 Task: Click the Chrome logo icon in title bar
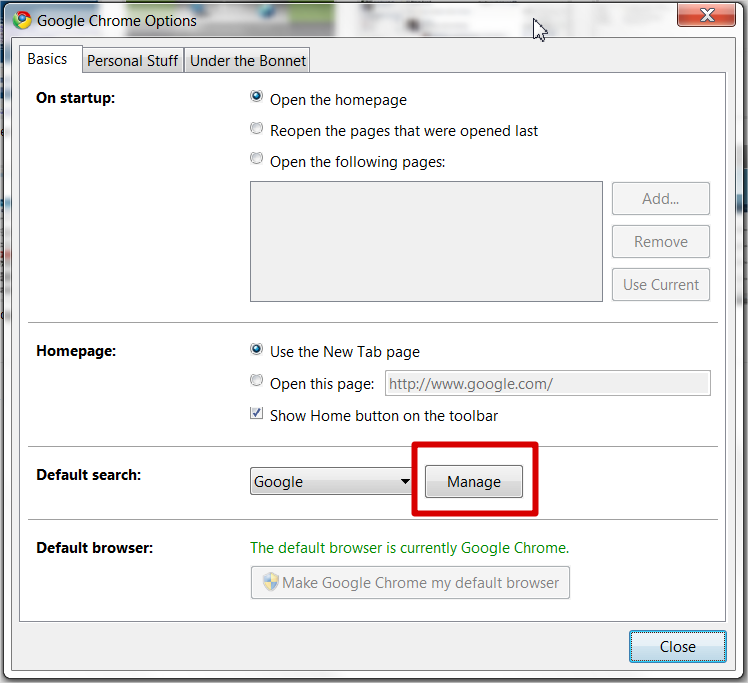22,20
